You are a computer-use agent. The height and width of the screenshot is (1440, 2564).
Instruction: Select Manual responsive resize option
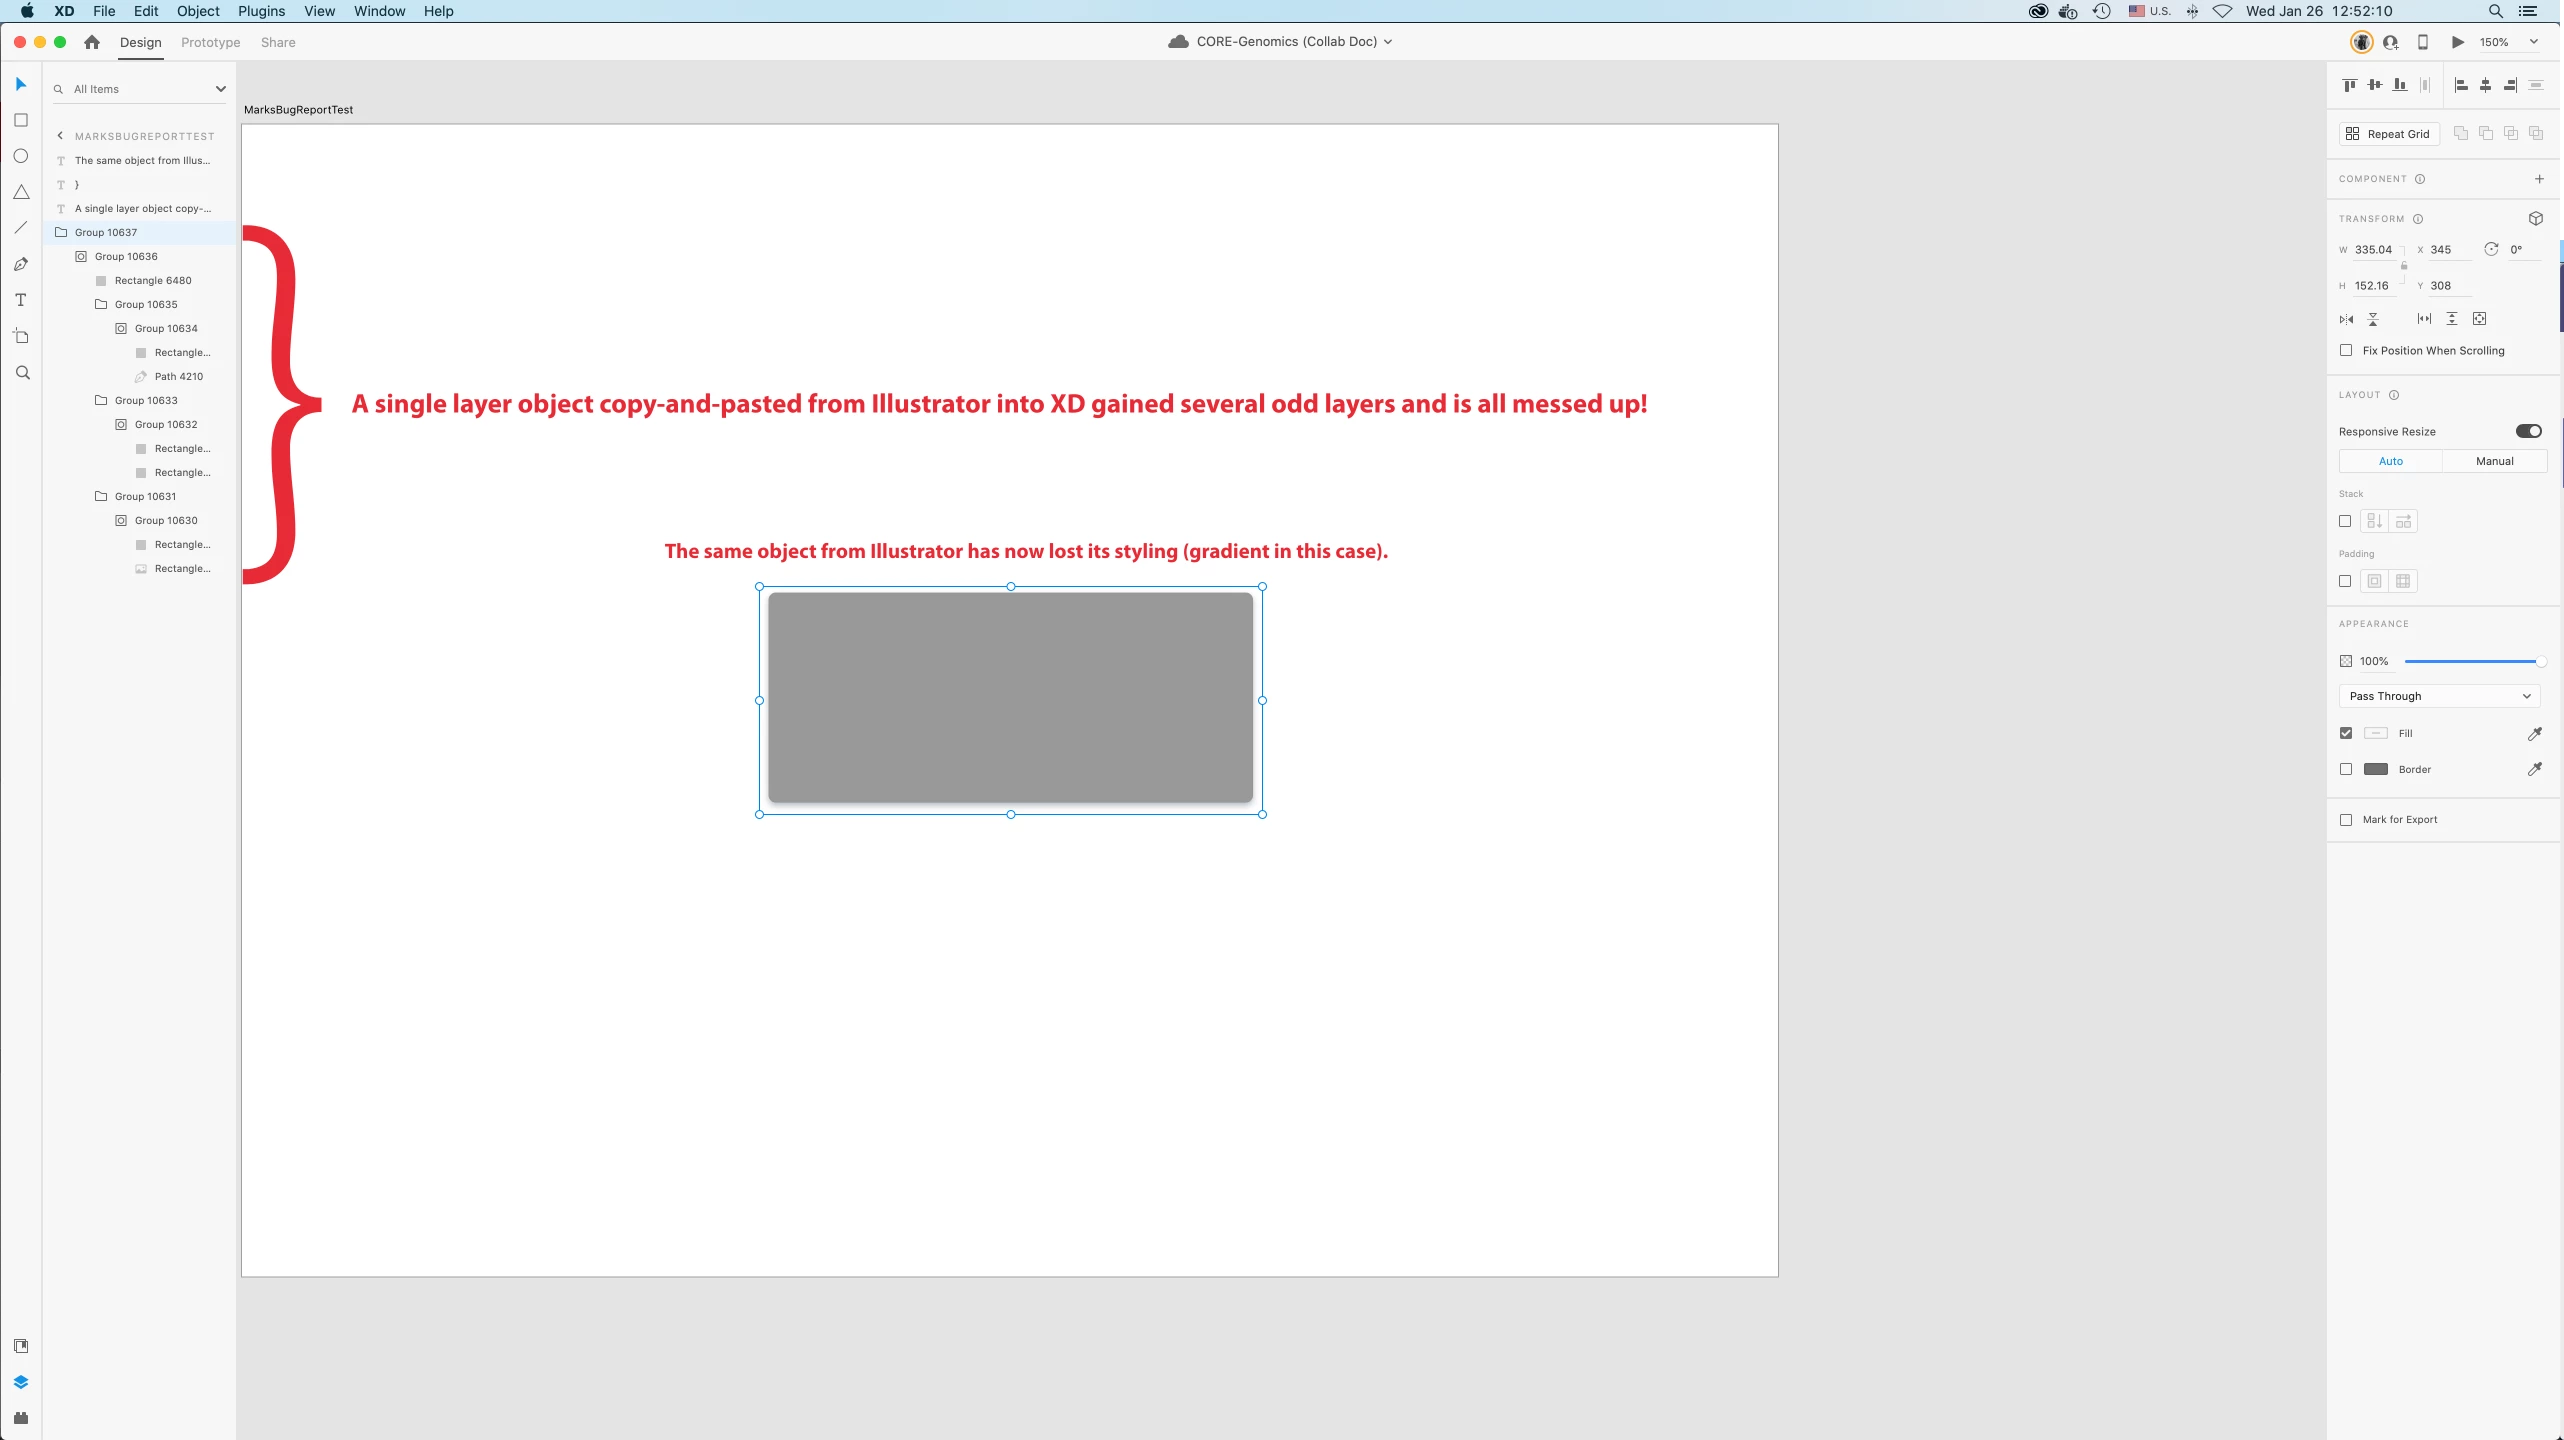[2494, 461]
